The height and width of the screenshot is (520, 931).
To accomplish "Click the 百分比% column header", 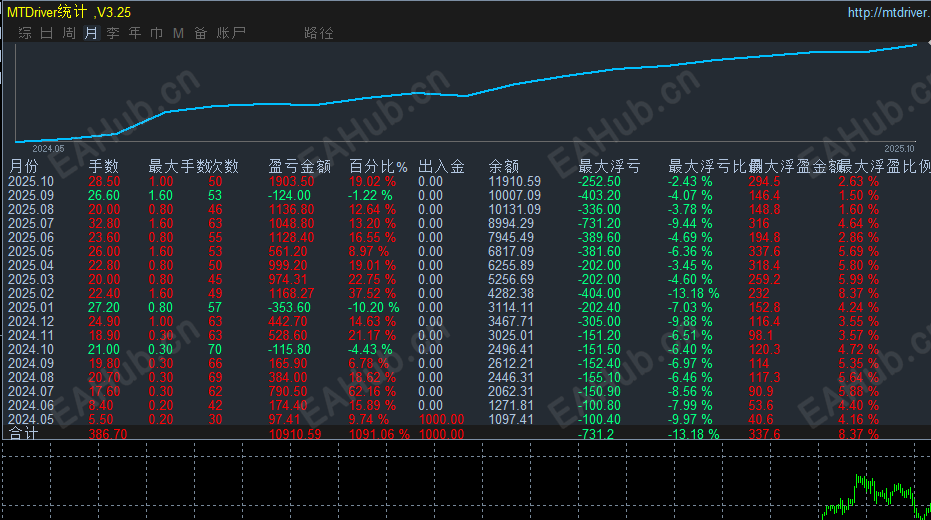I will [x=378, y=166].
